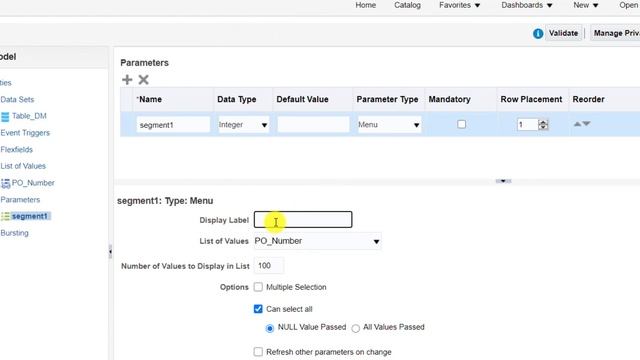Screen dimensions: 640x360
Task: Delete selected parameter with X icon
Action: tap(143, 80)
